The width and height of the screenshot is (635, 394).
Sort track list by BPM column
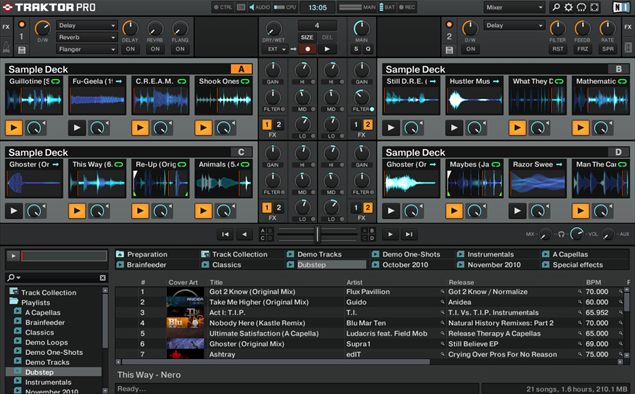[x=594, y=282]
